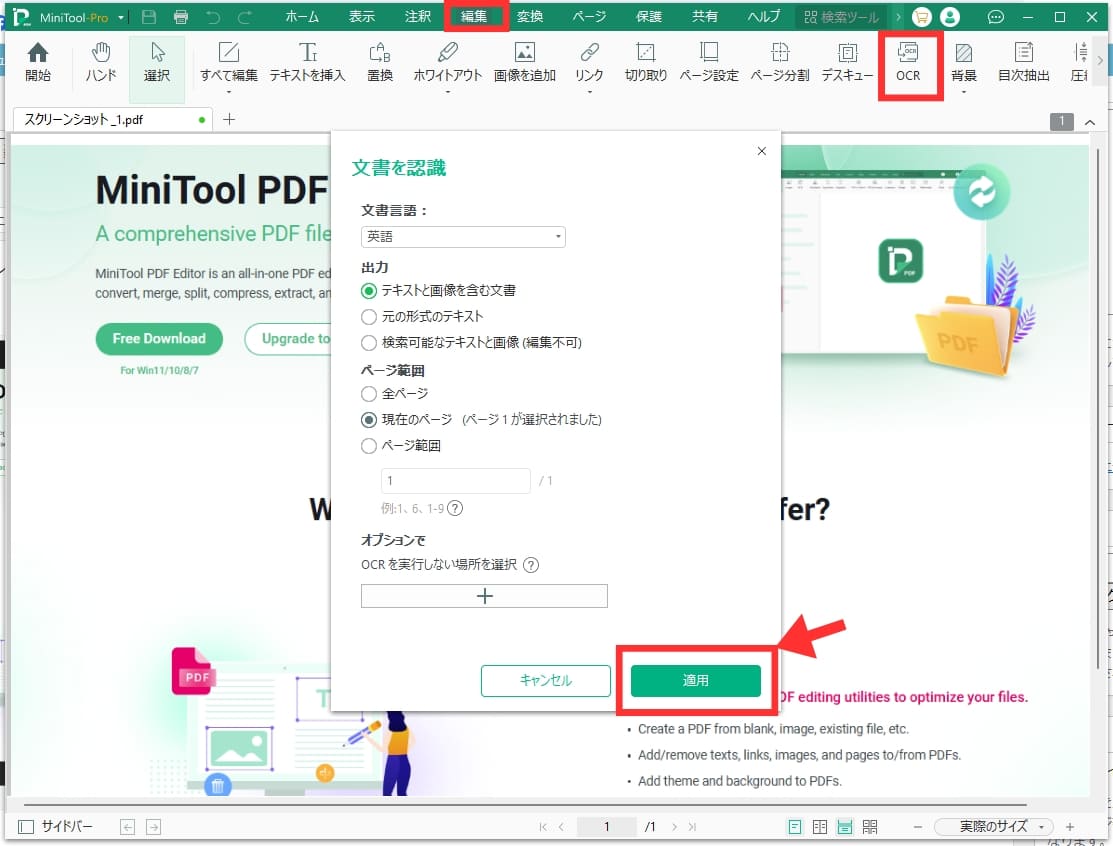Open the 表示 tab
This screenshot has width=1113, height=846.
pyautogui.click(x=361, y=16)
